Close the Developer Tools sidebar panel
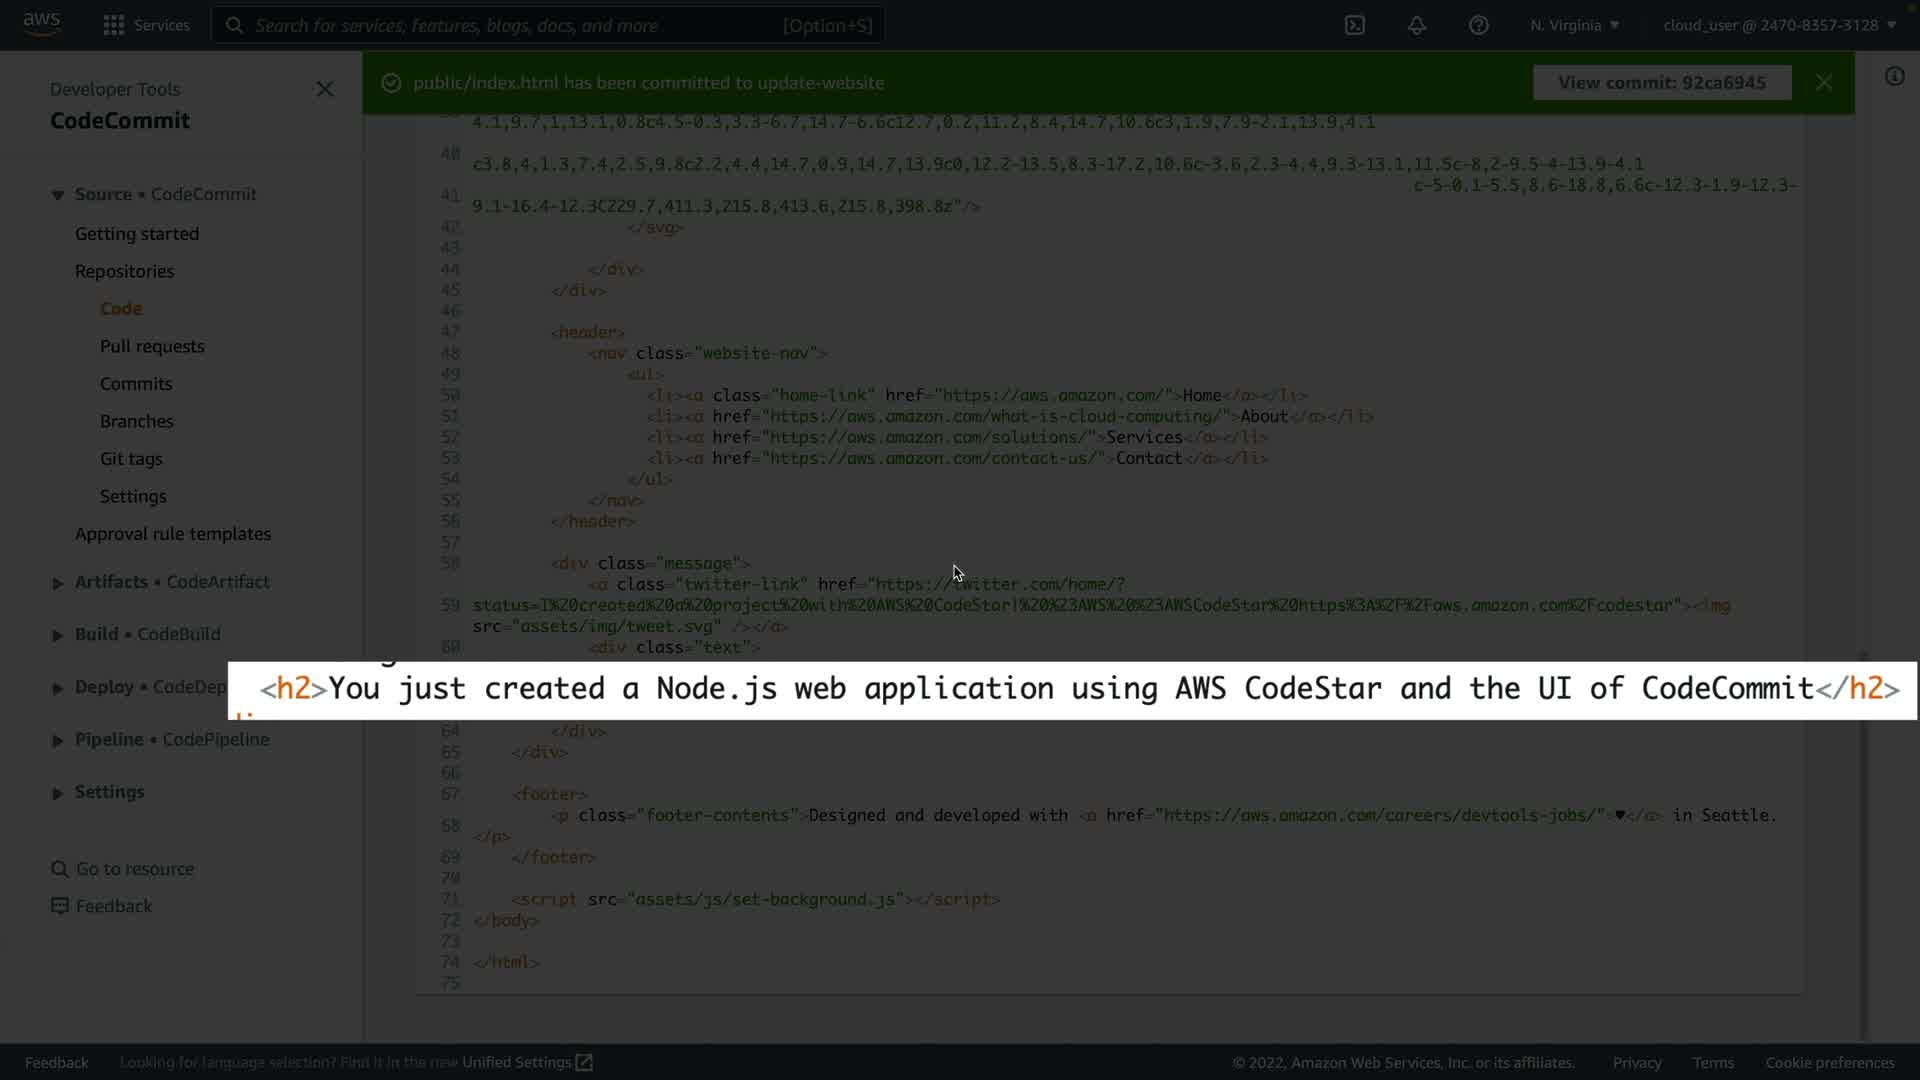1920x1080 pixels. coord(325,89)
